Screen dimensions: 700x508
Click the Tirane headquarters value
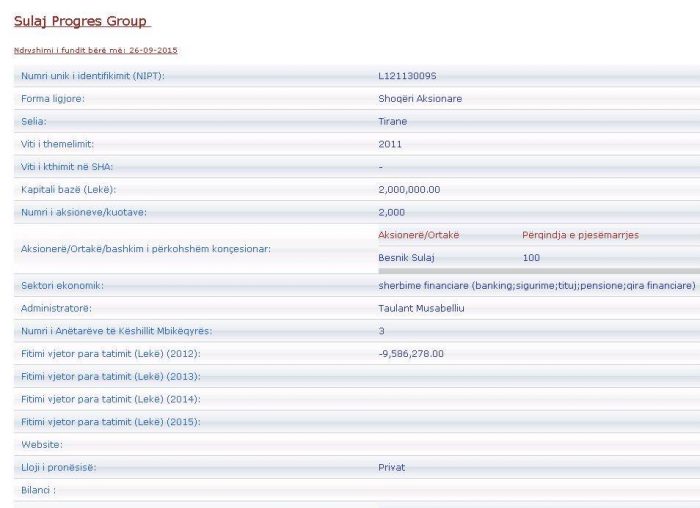pos(393,121)
